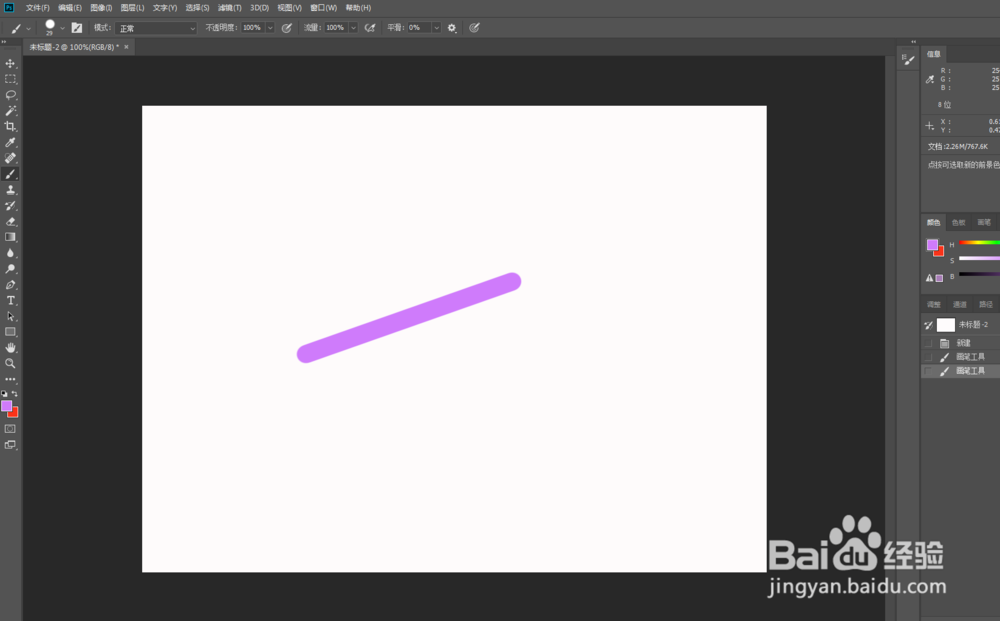Open the blend mode dropdown showing 正常
Viewport: 1000px width, 621px height.
point(155,27)
